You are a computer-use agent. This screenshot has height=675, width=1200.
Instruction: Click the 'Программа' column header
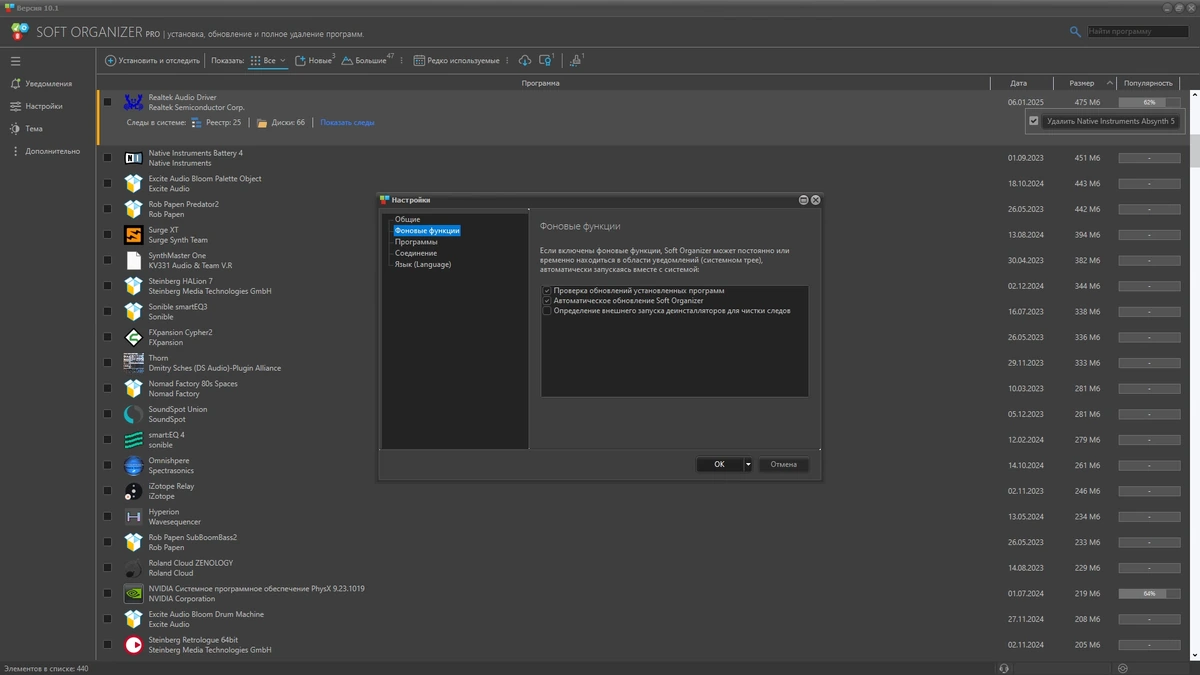[541, 83]
